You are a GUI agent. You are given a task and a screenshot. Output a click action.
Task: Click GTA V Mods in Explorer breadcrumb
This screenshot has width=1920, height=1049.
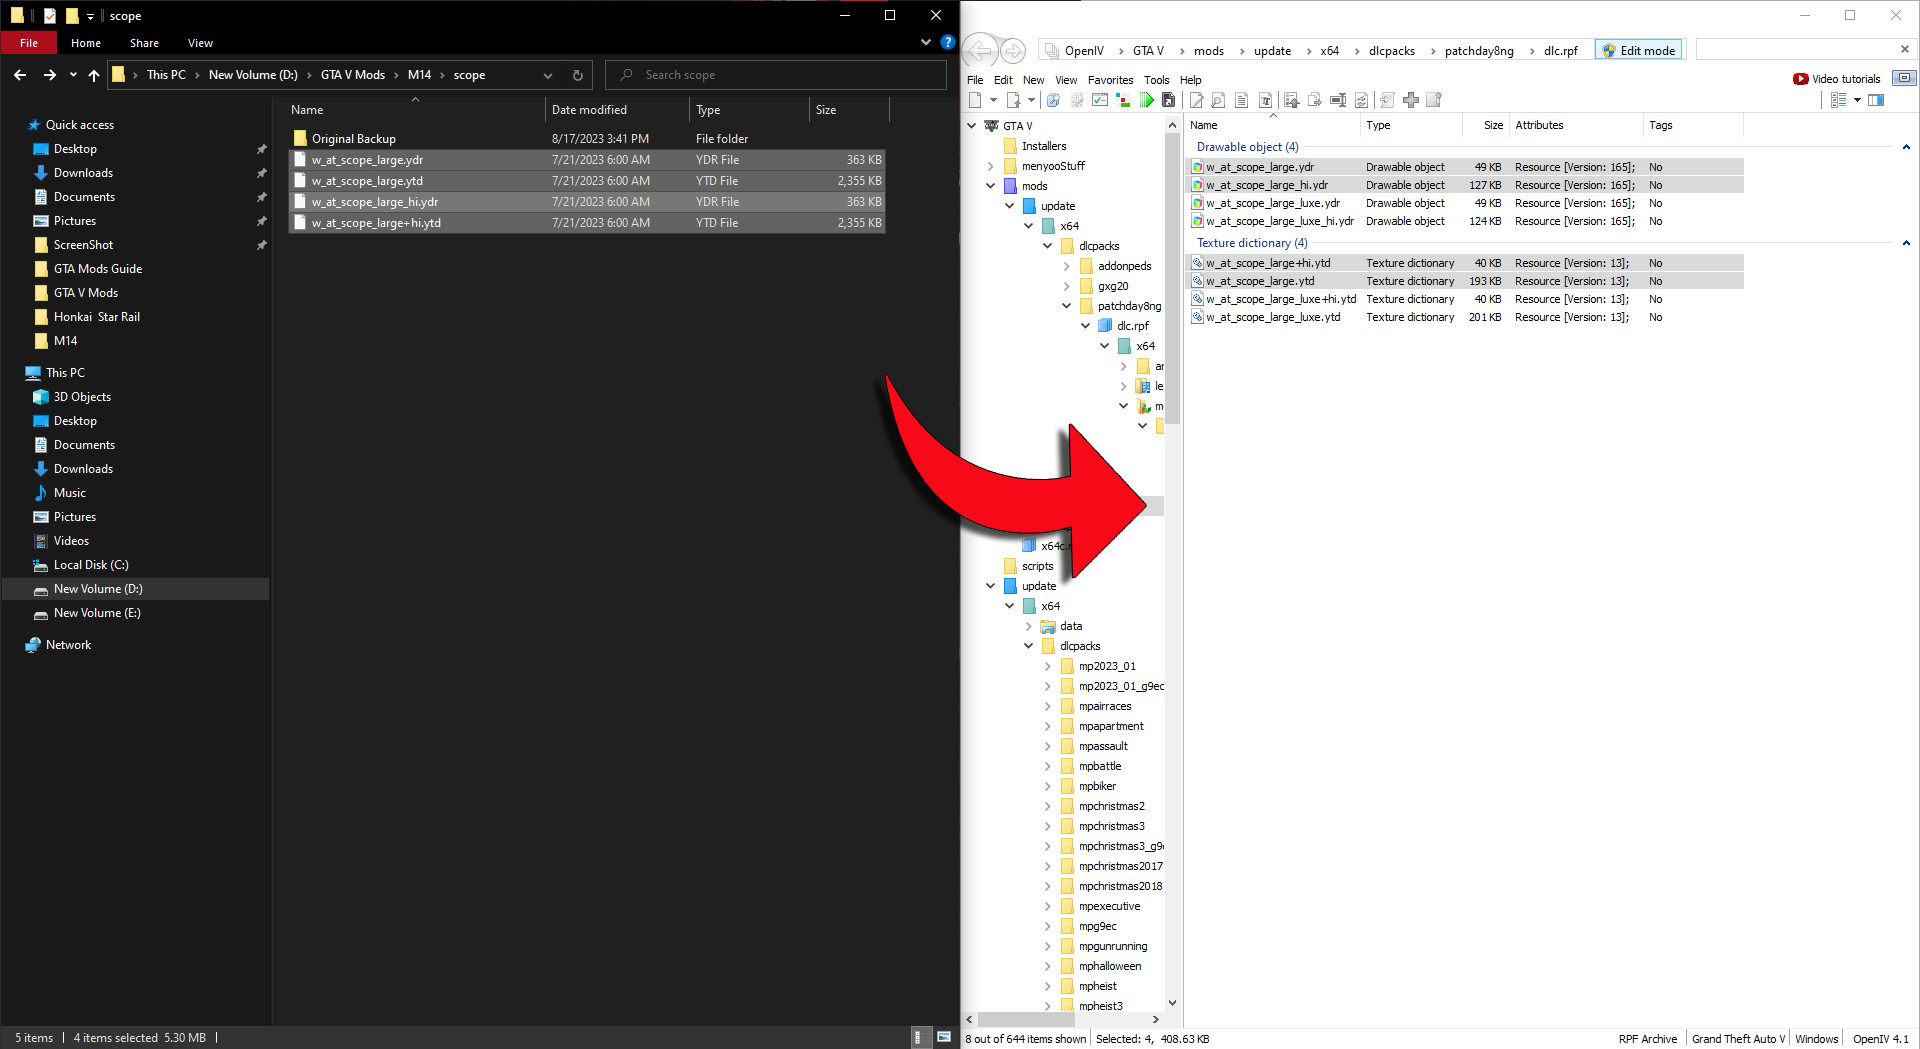click(352, 75)
